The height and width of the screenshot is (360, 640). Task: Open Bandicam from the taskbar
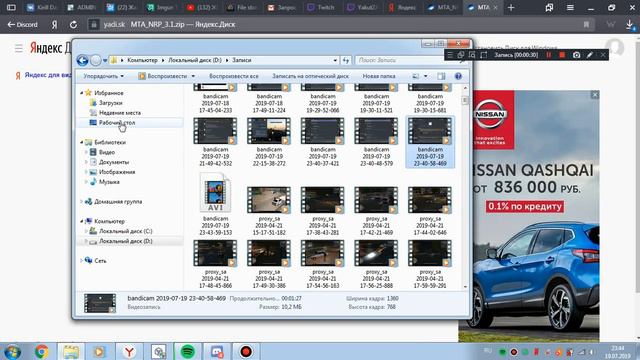click(x=246, y=352)
